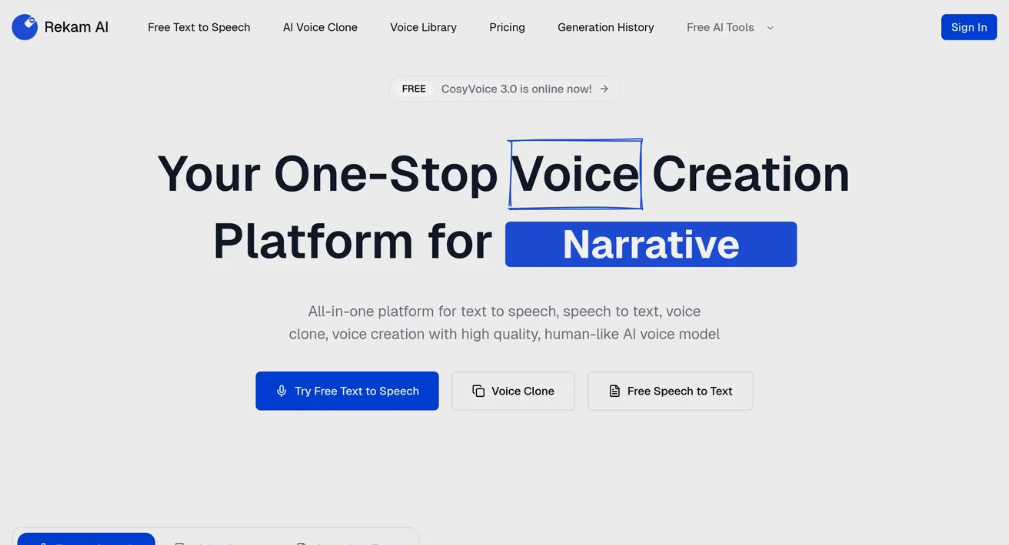Click the FREE badge in the announcement pill
The height and width of the screenshot is (545, 1009).
[414, 89]
